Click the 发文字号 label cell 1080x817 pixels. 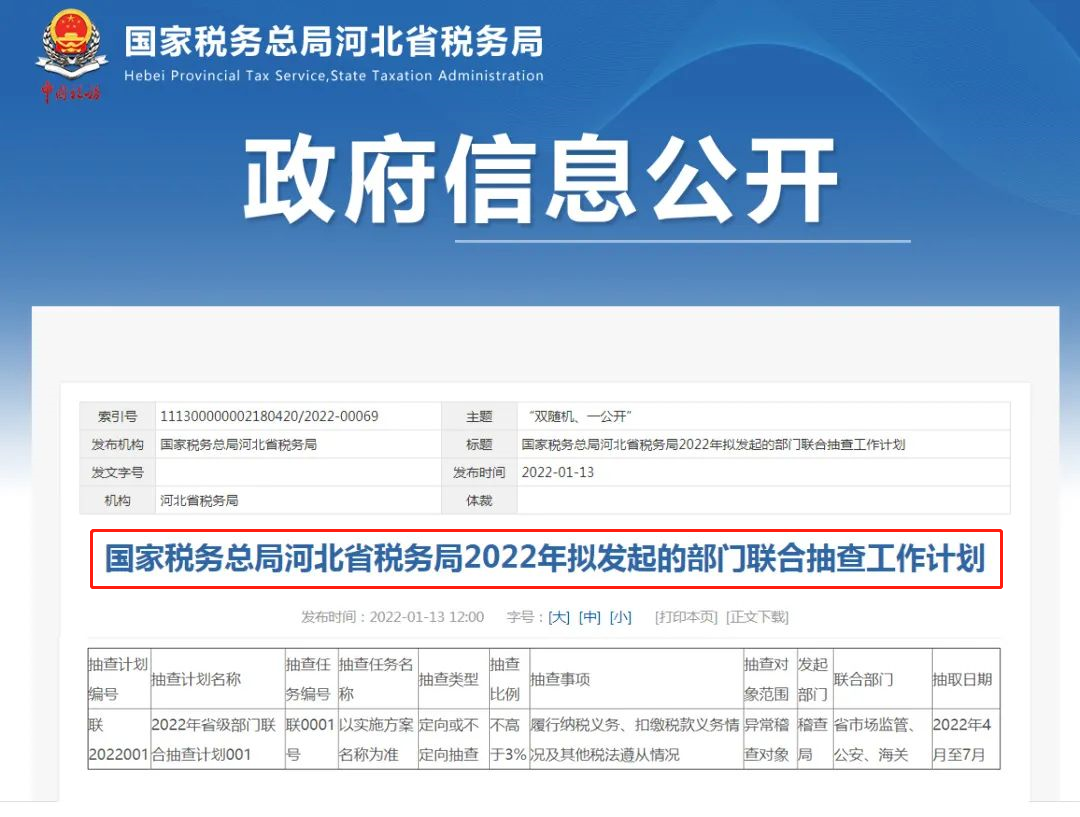pos(118,473)
